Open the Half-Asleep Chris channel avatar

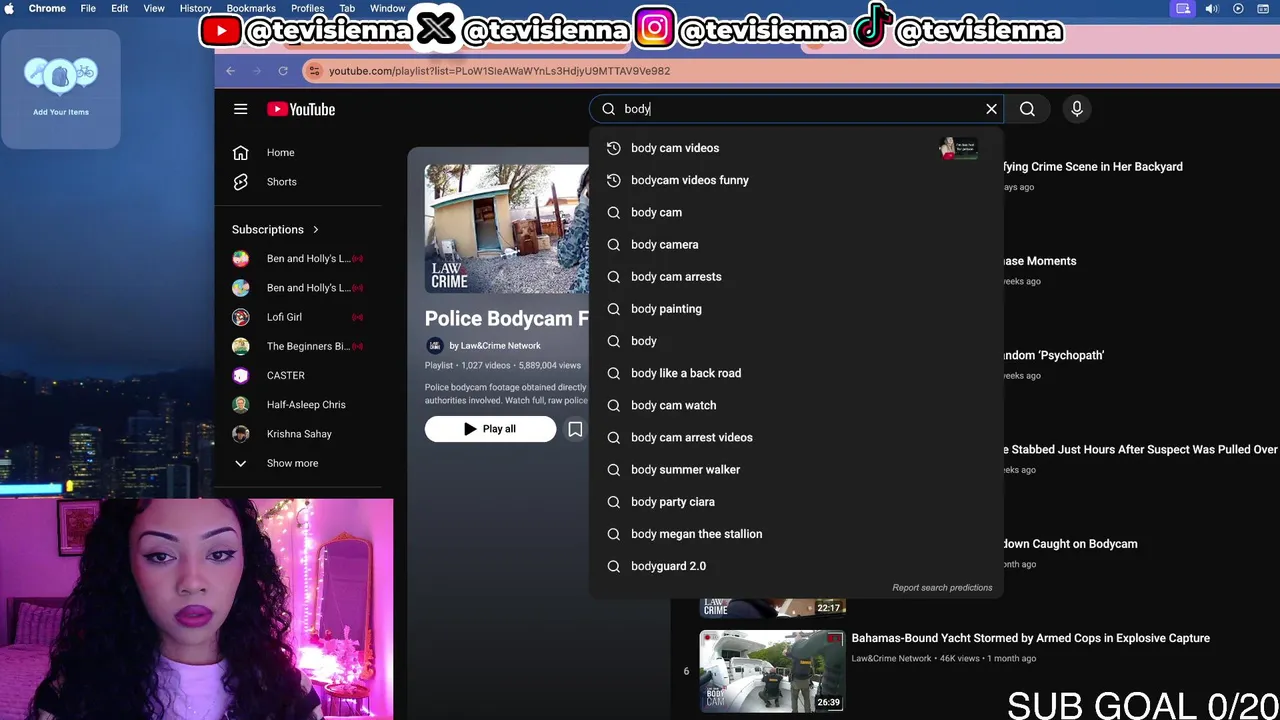pyautogui.click(x=240, y=405)
